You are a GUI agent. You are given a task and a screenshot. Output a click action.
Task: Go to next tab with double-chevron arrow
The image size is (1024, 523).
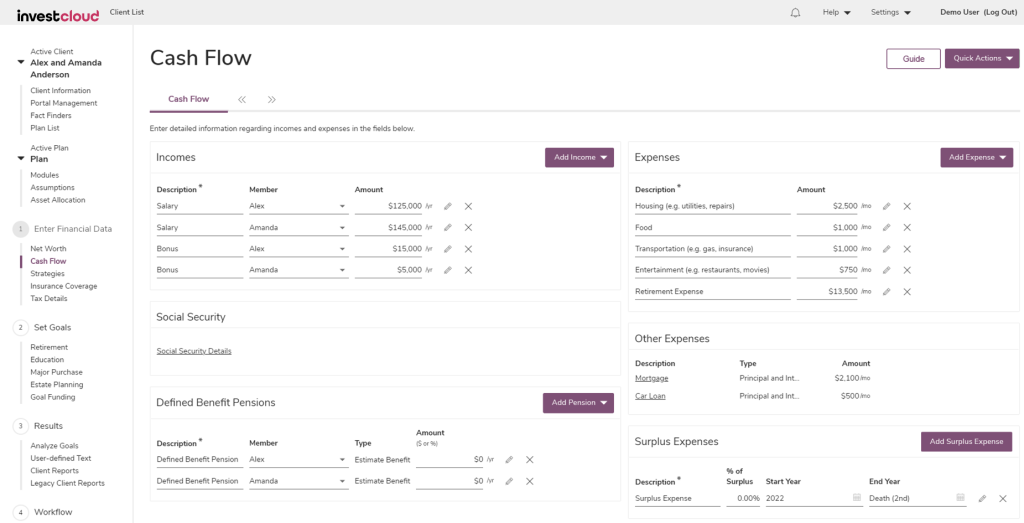(272, 100)
